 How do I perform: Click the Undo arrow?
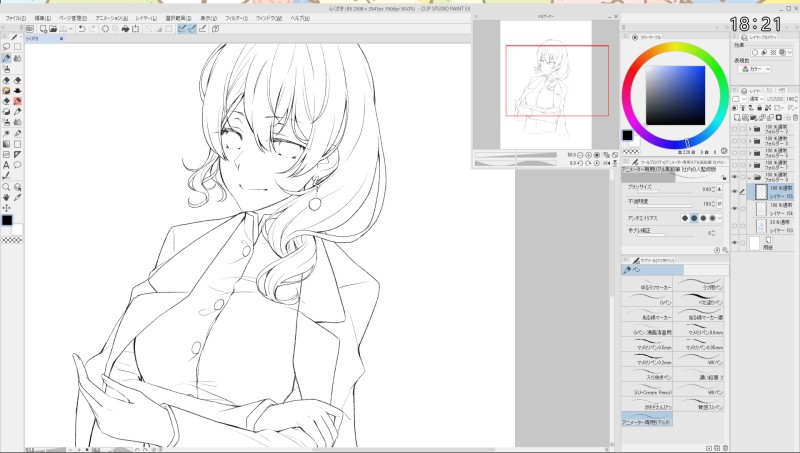(82, 29)
